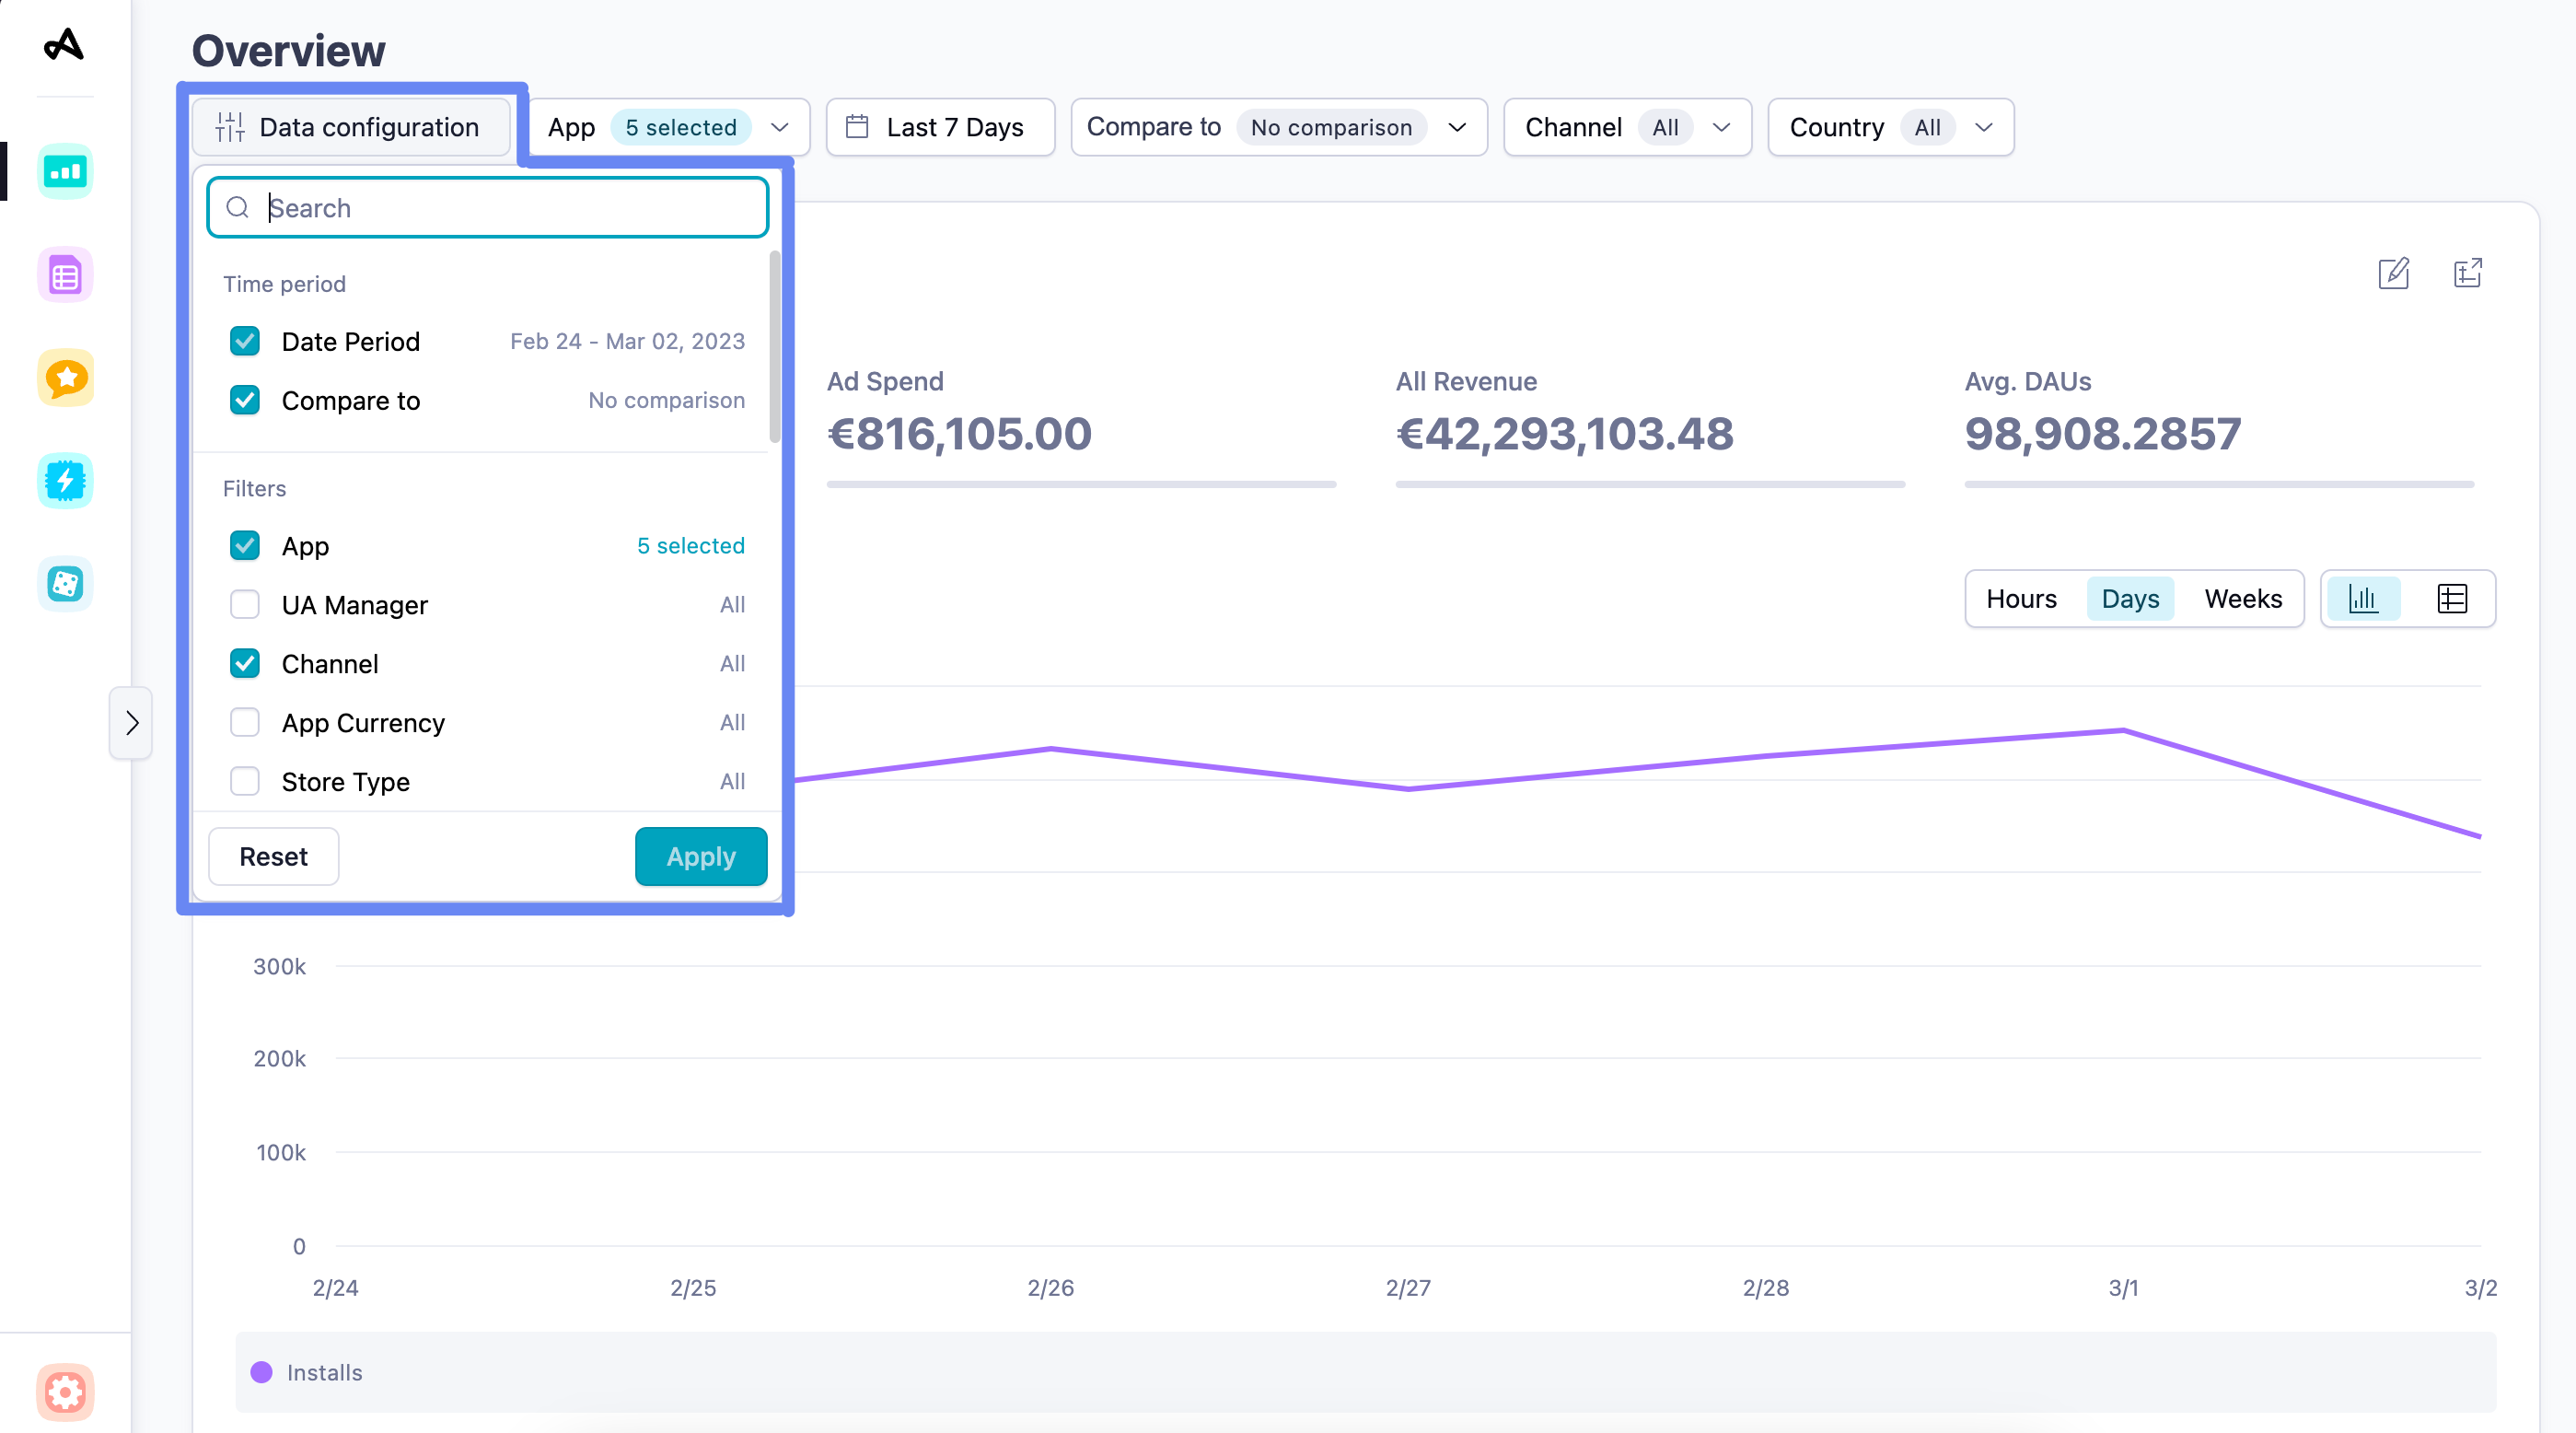
Task: Select the yellow reviews chat icon
Action: [64, 378]
